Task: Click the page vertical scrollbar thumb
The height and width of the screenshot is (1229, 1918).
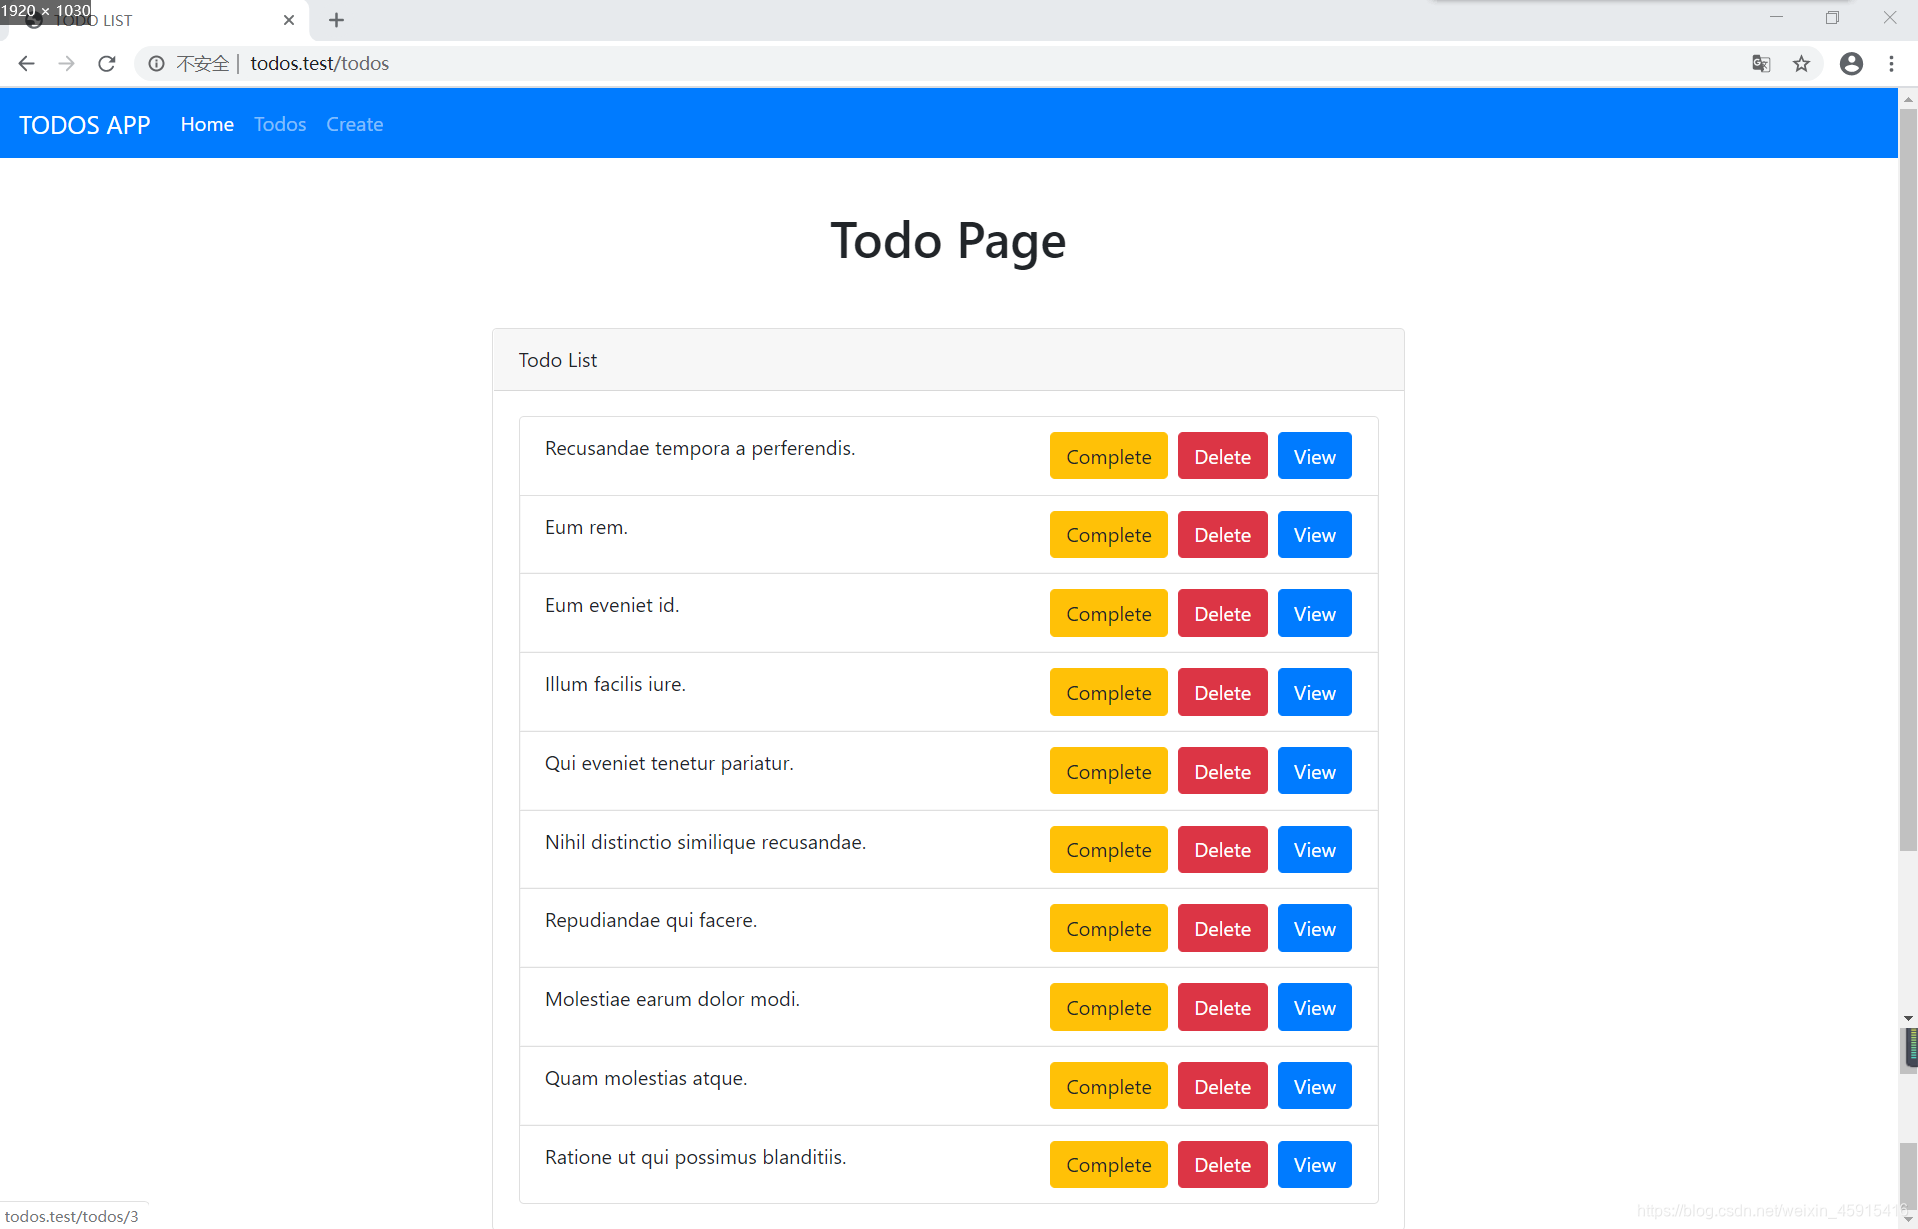Action: (1908, 480)
